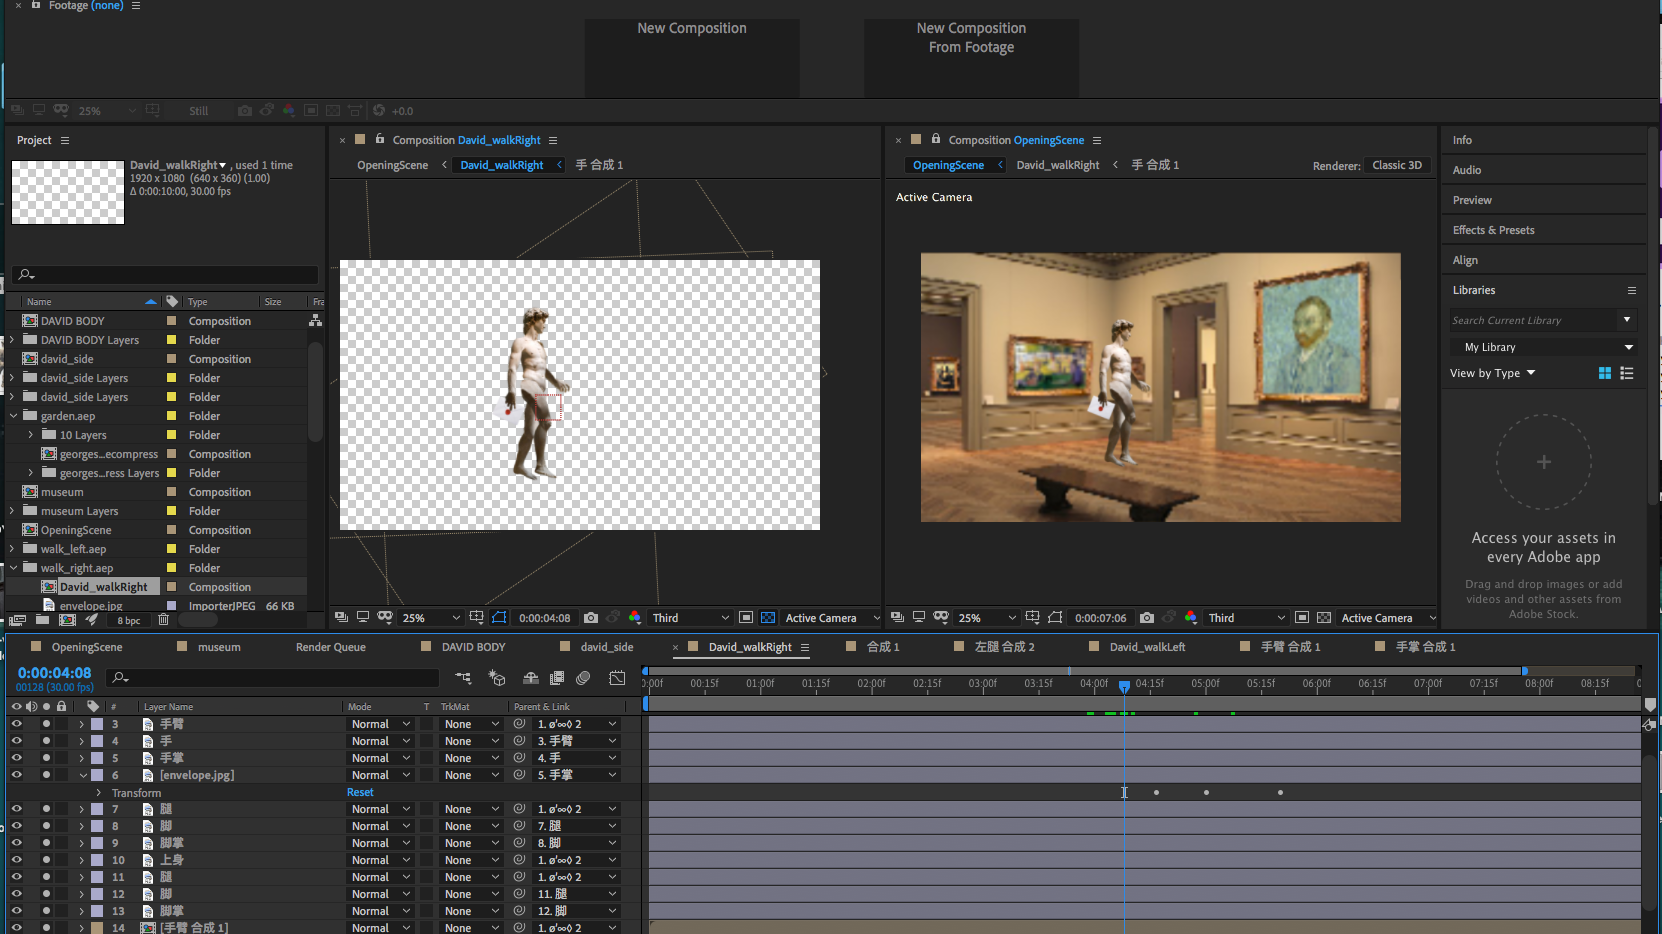Open the Composition Mini-Flowchart icon

[x=463, y=678]
